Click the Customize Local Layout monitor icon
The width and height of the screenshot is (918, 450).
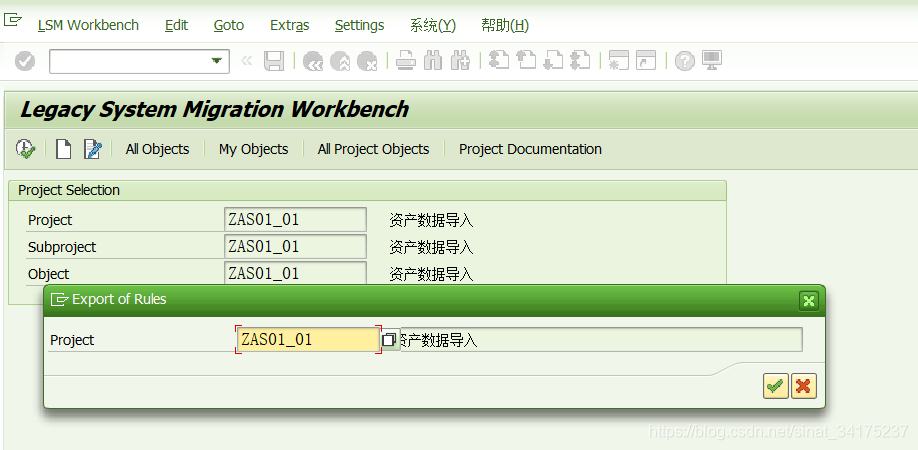point(712,61)
